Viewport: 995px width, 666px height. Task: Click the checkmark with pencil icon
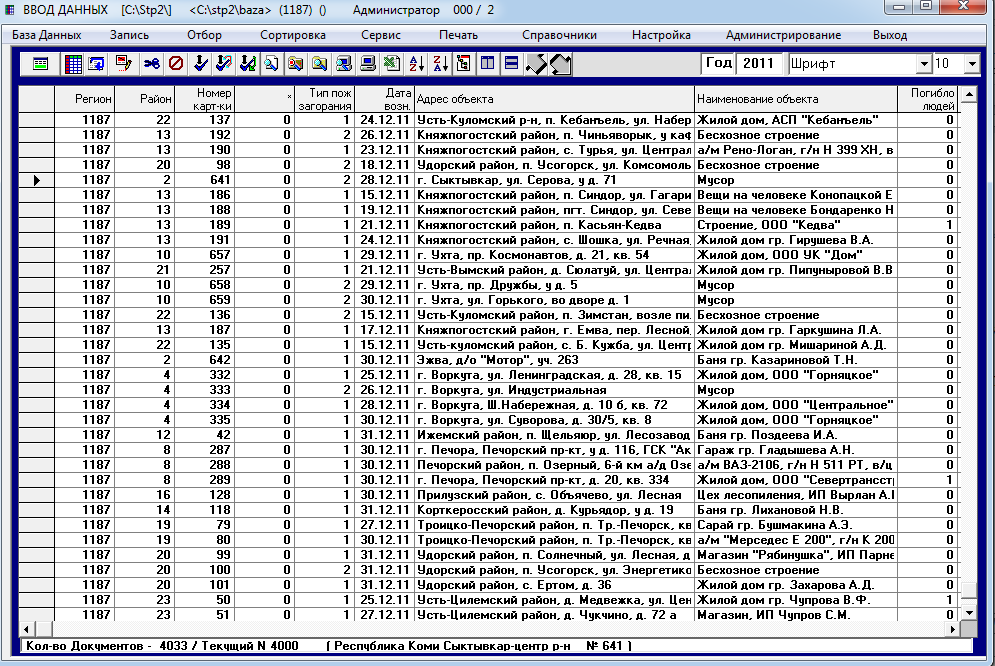point(224,63)
